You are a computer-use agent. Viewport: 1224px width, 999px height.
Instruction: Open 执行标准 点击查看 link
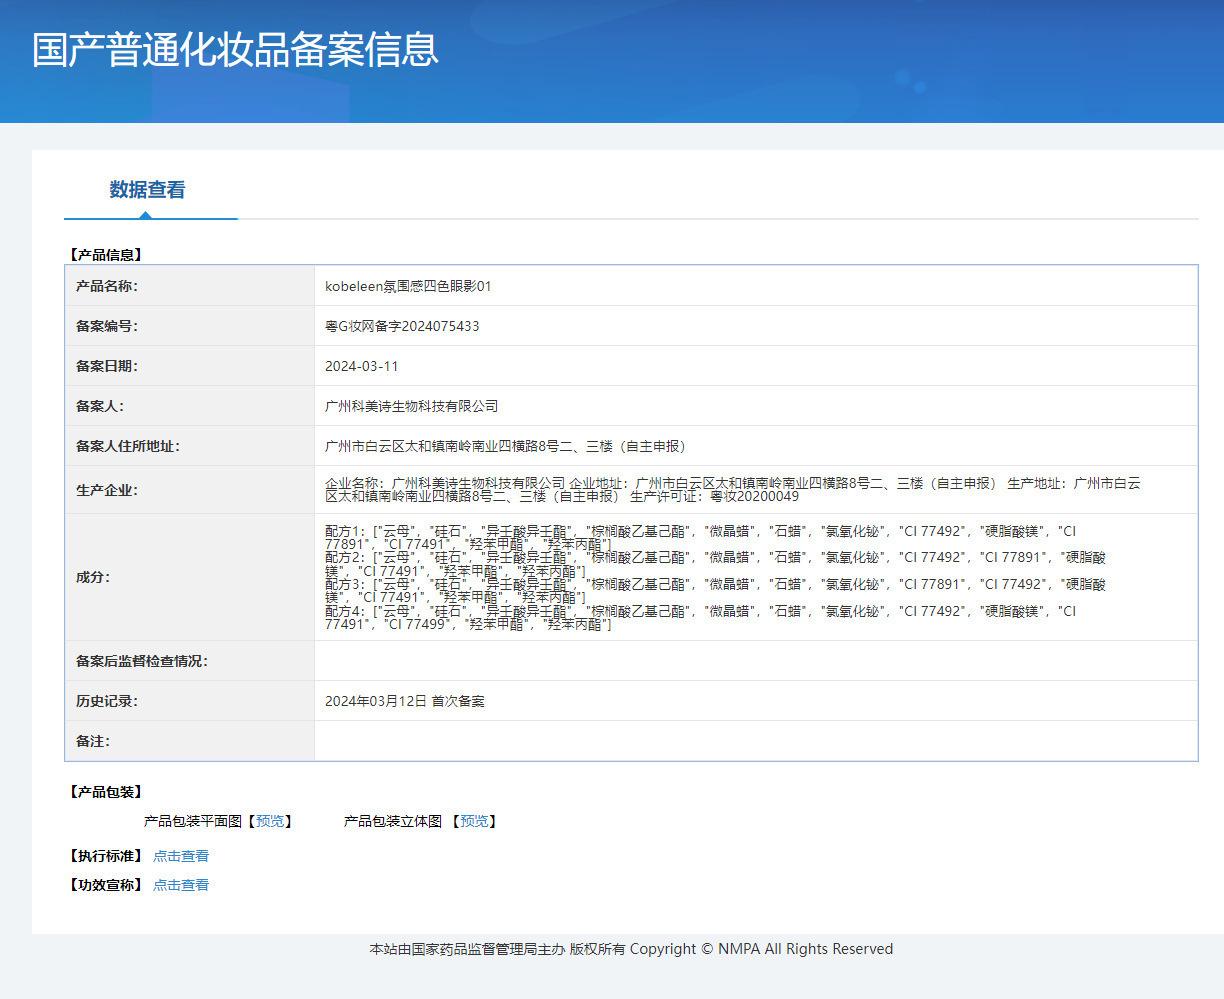[181, 856]
